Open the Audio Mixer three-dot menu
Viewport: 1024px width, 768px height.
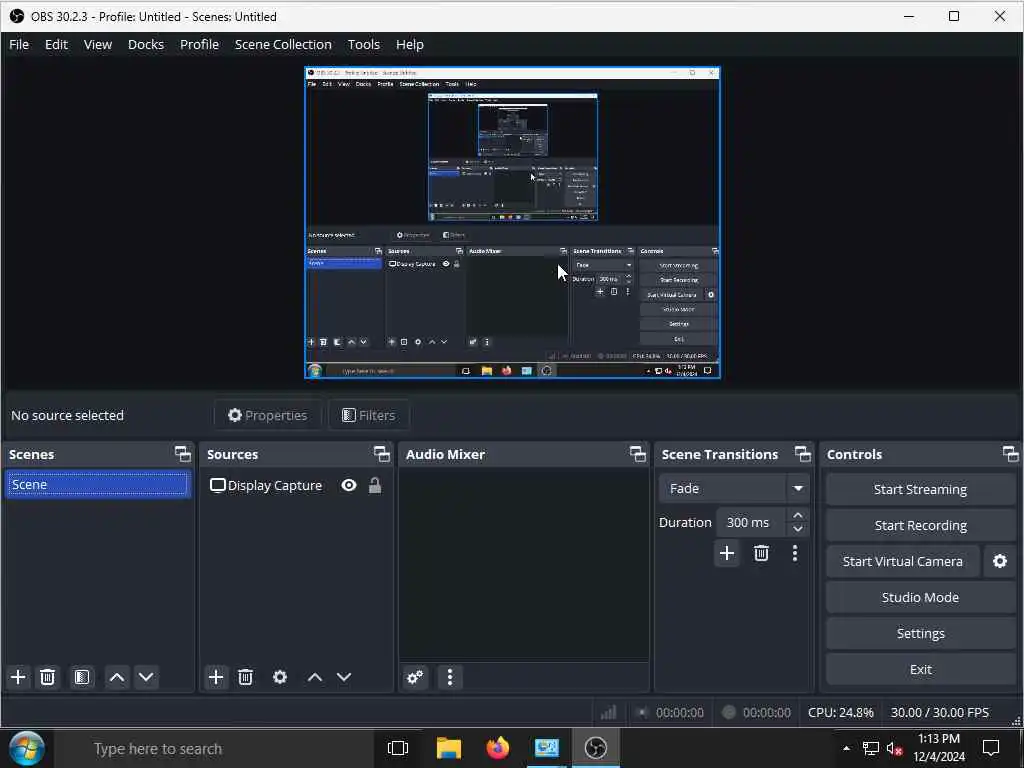click(450, 677)
